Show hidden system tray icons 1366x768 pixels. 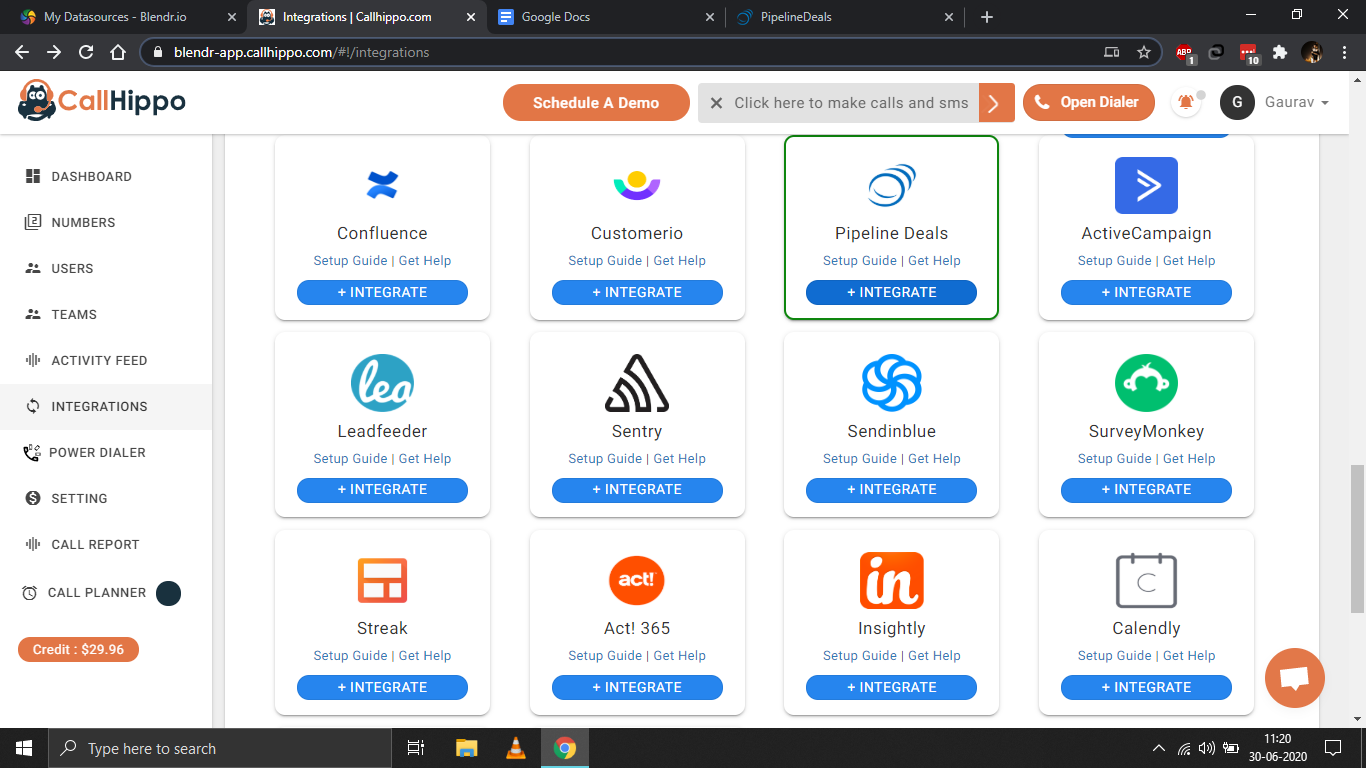click(x=1159, y=748)
